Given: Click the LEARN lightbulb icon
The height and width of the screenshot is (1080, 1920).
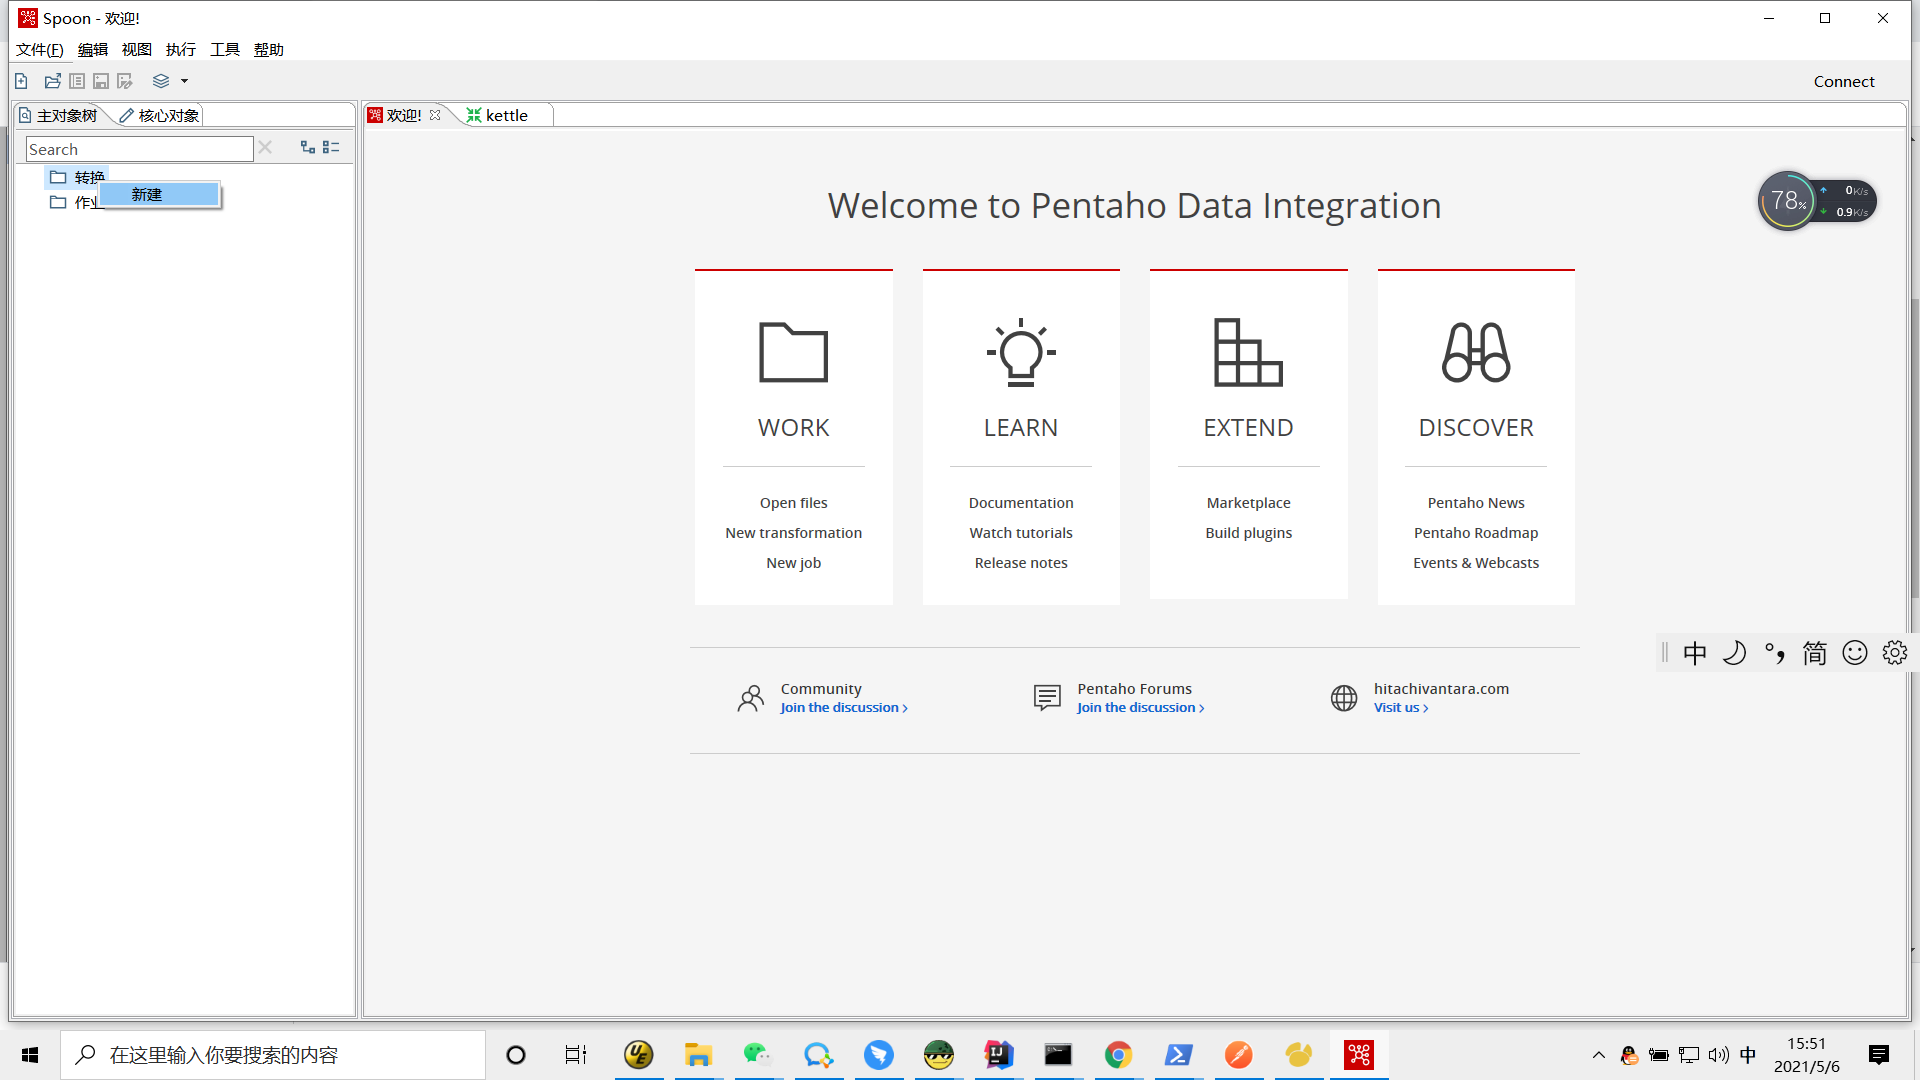Looking at the screenshot, I should (1021, 352).
